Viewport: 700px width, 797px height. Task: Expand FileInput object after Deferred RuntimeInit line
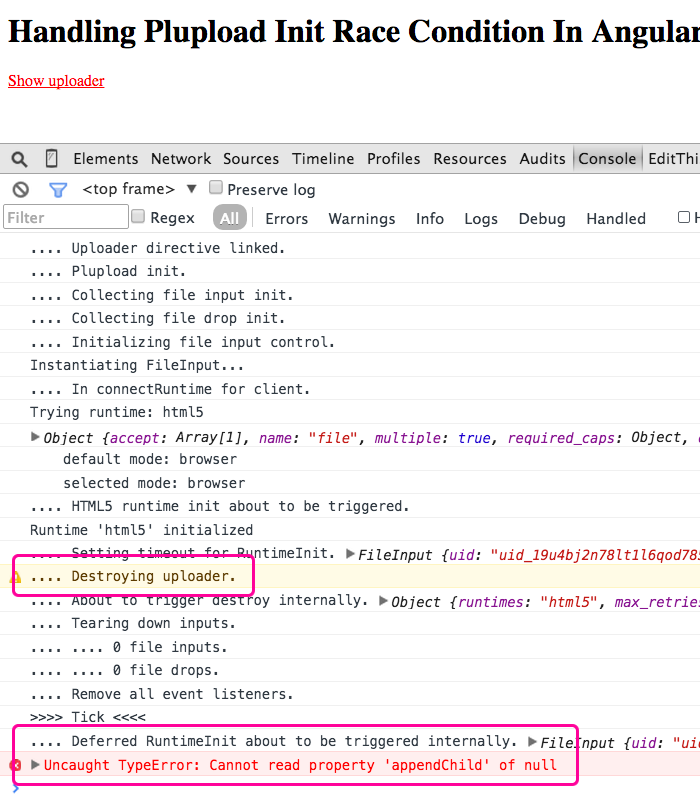[x=532, y=742]
